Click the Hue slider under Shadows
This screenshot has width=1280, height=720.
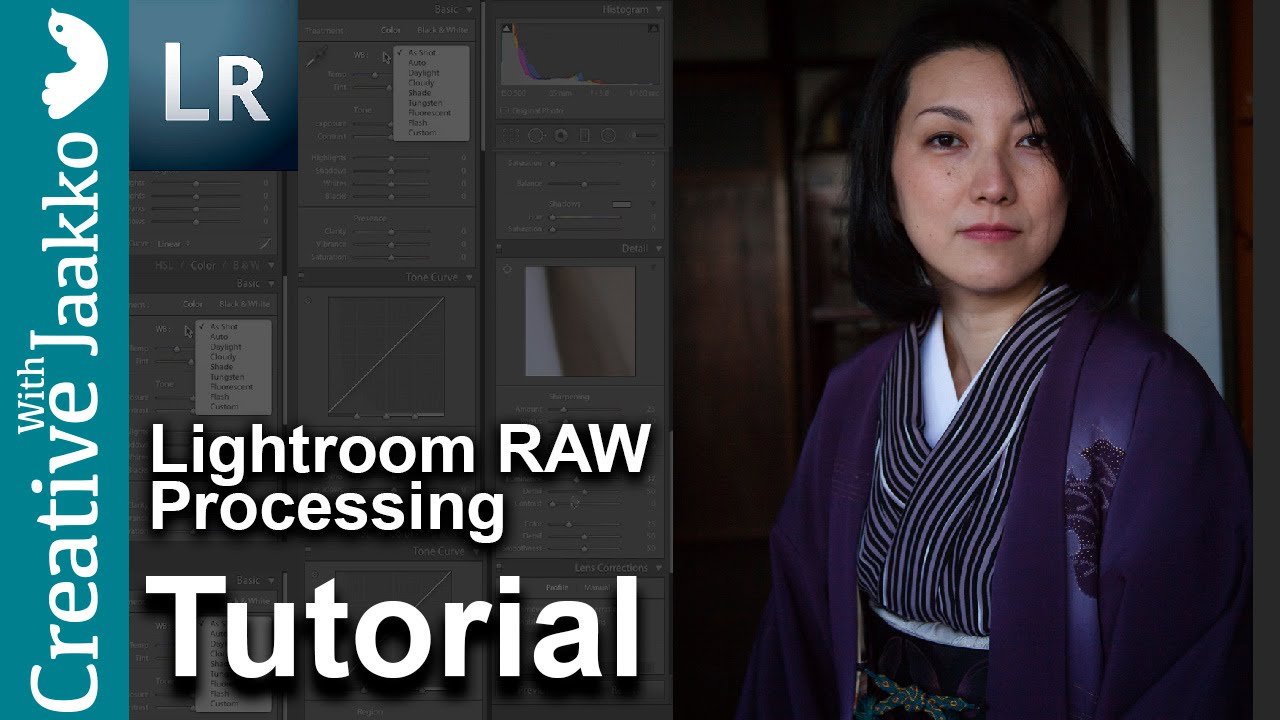point(585,217)
